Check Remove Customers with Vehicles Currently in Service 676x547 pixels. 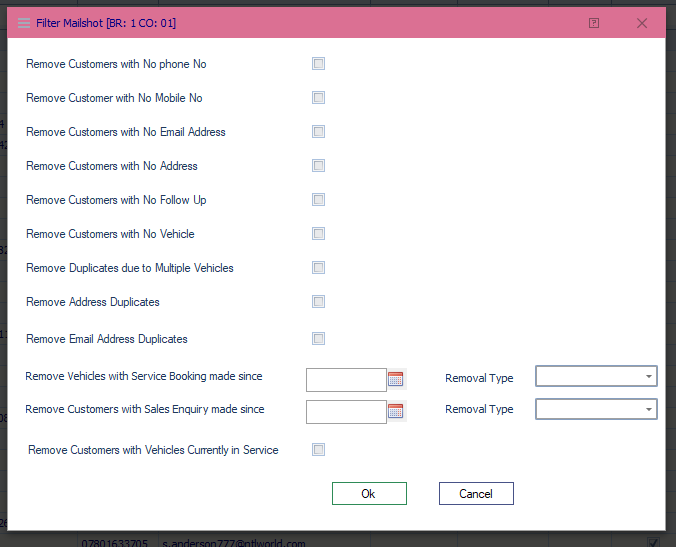pos(318,450)
